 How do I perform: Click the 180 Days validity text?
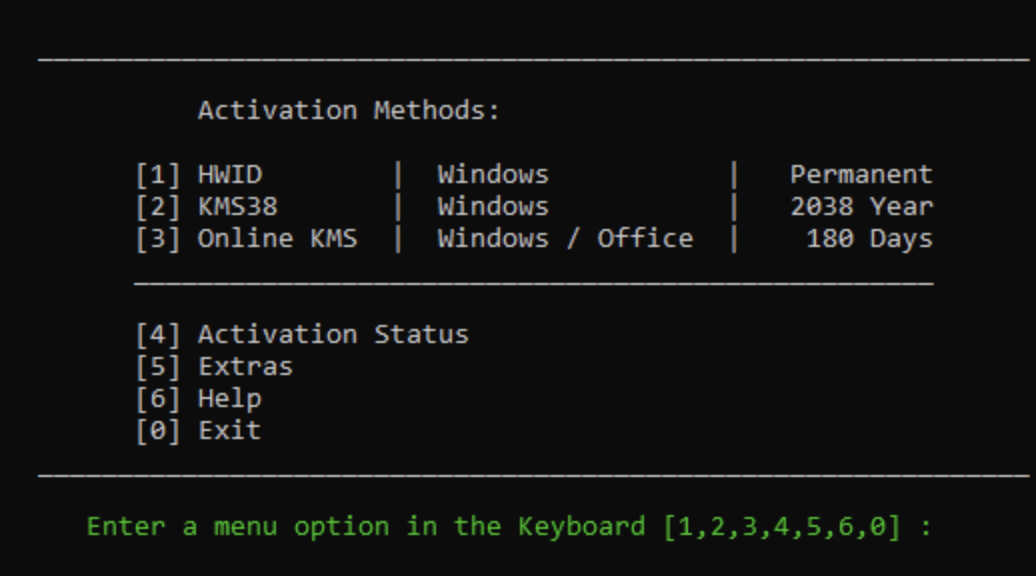point(870,239)
